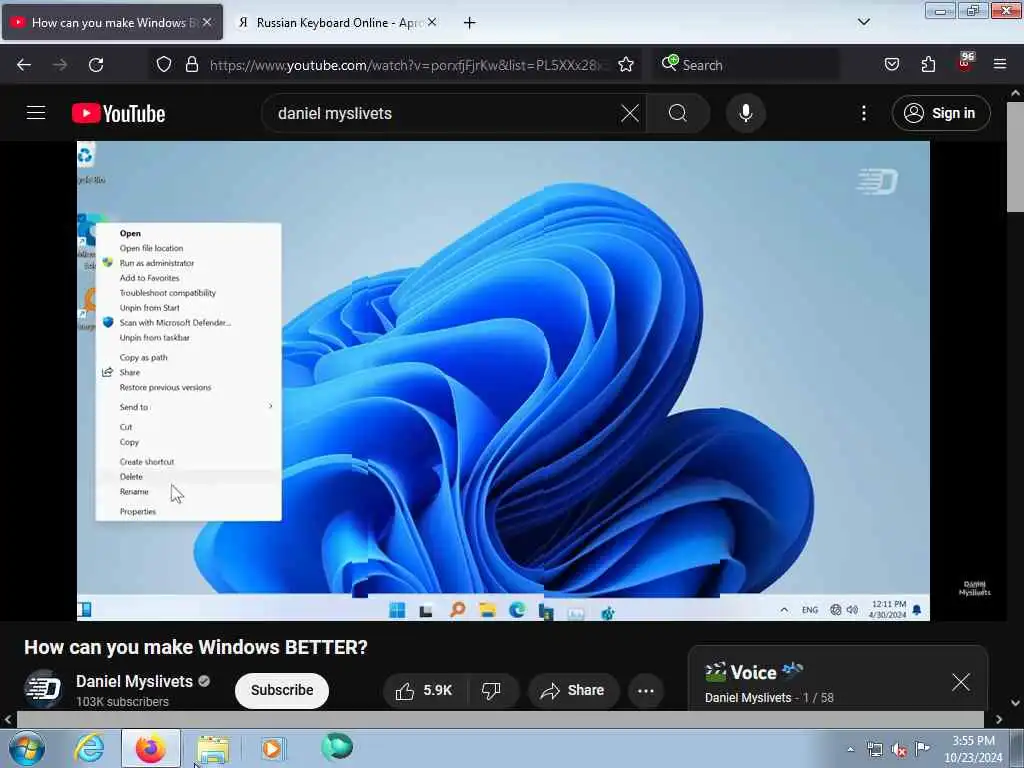Open the Firefox extensions puzzle icon

click(x=928, y=64)
